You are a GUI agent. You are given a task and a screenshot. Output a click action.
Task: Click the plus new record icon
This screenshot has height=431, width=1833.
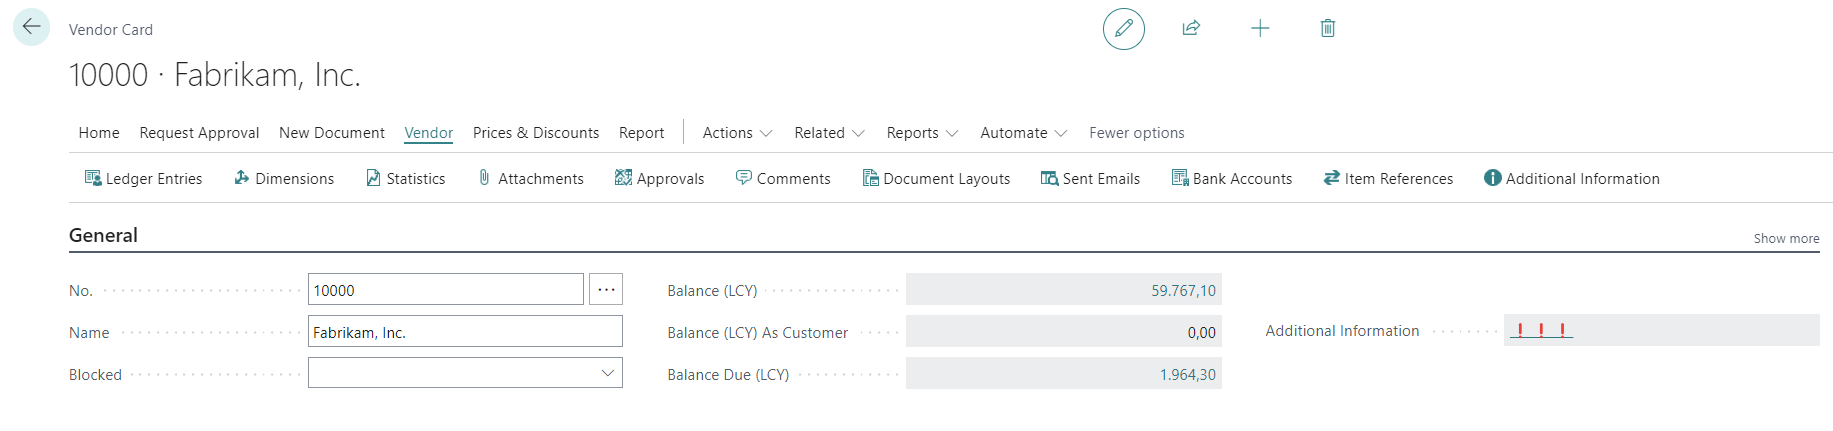point(1260,28)
